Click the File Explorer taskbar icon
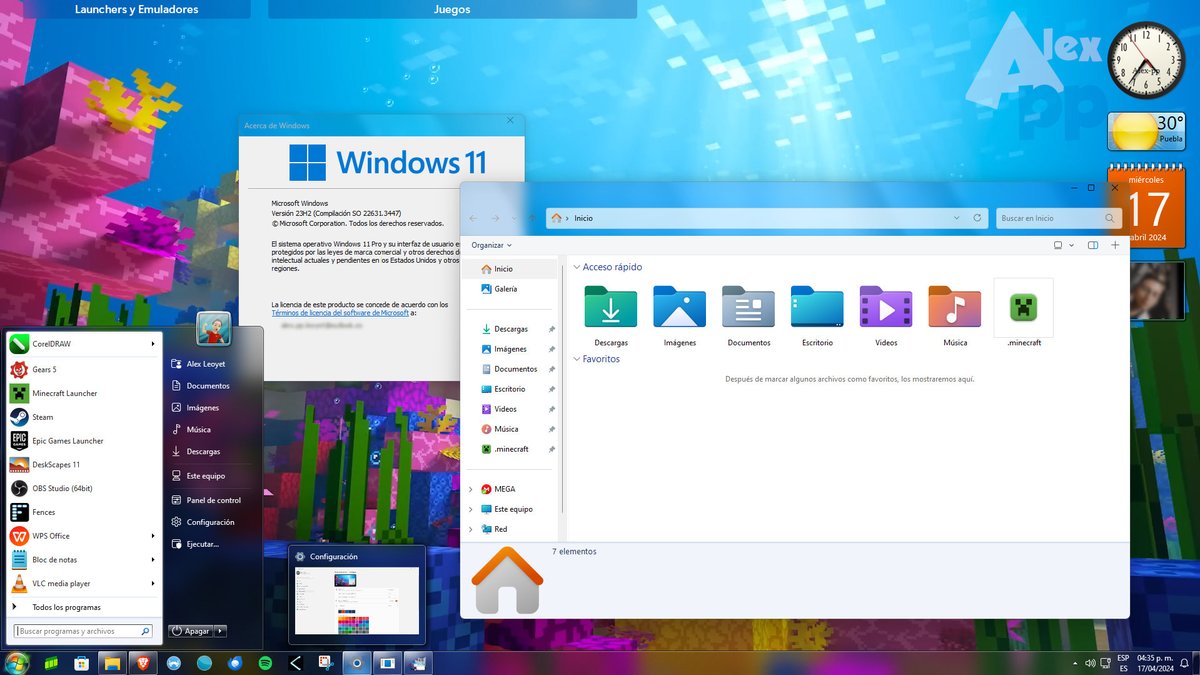This screenshot has width=1200, height=675. pos(112,662)
